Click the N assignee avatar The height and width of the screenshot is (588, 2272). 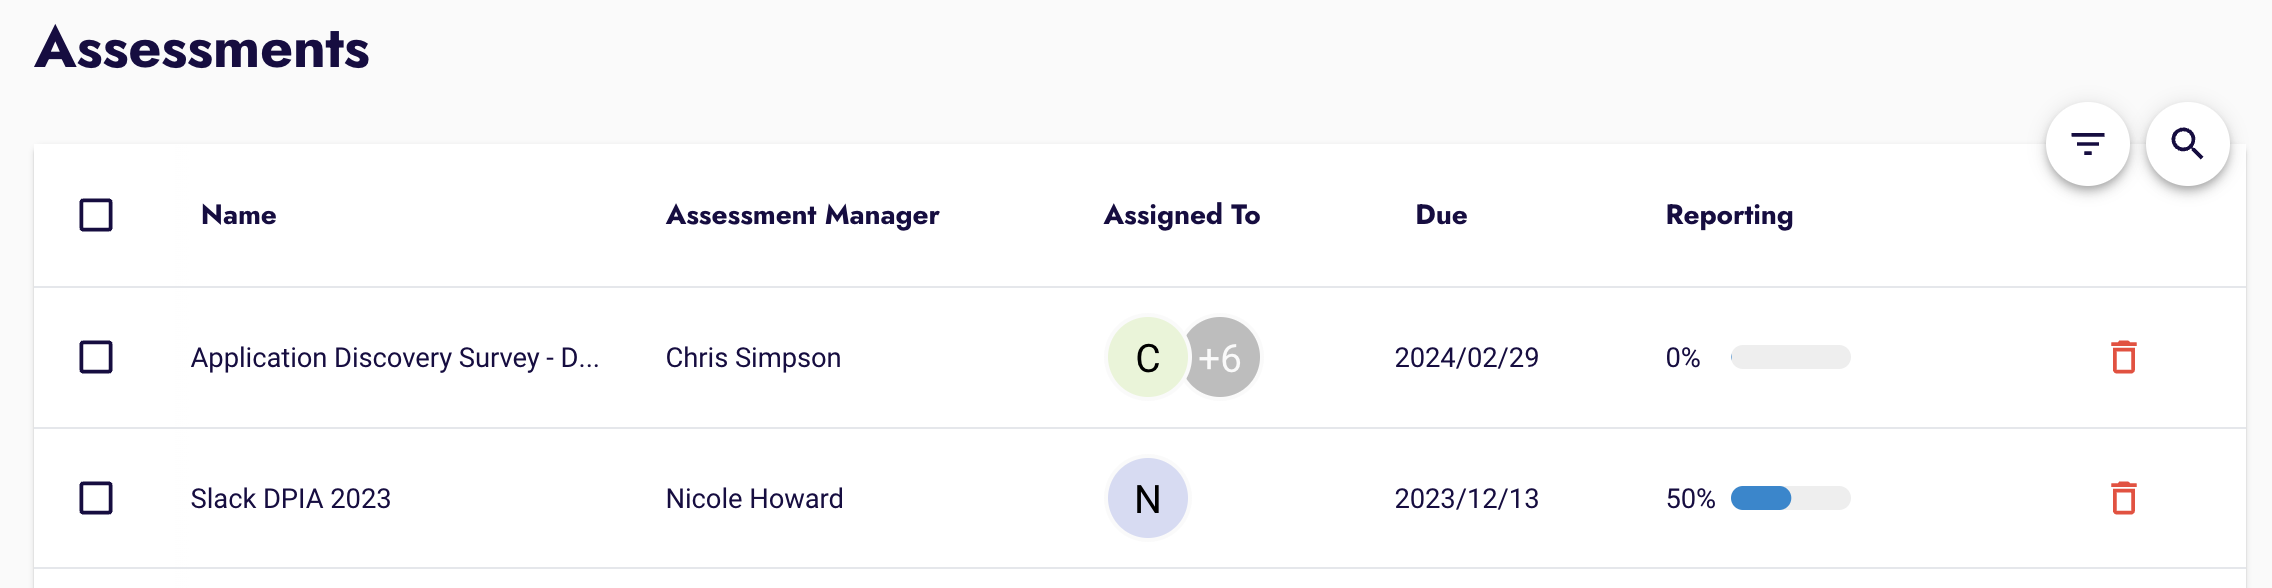click(x=1147, y=498)
